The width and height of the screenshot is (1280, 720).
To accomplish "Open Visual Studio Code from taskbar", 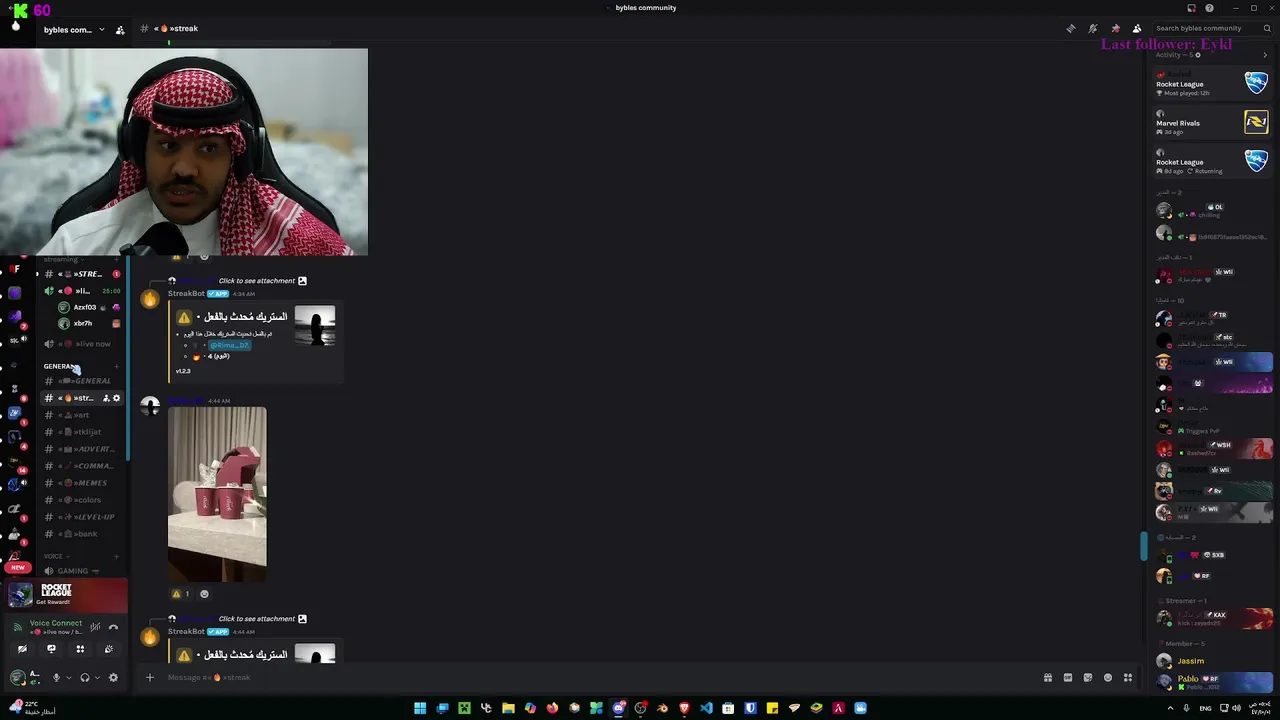I will (706, 708).
